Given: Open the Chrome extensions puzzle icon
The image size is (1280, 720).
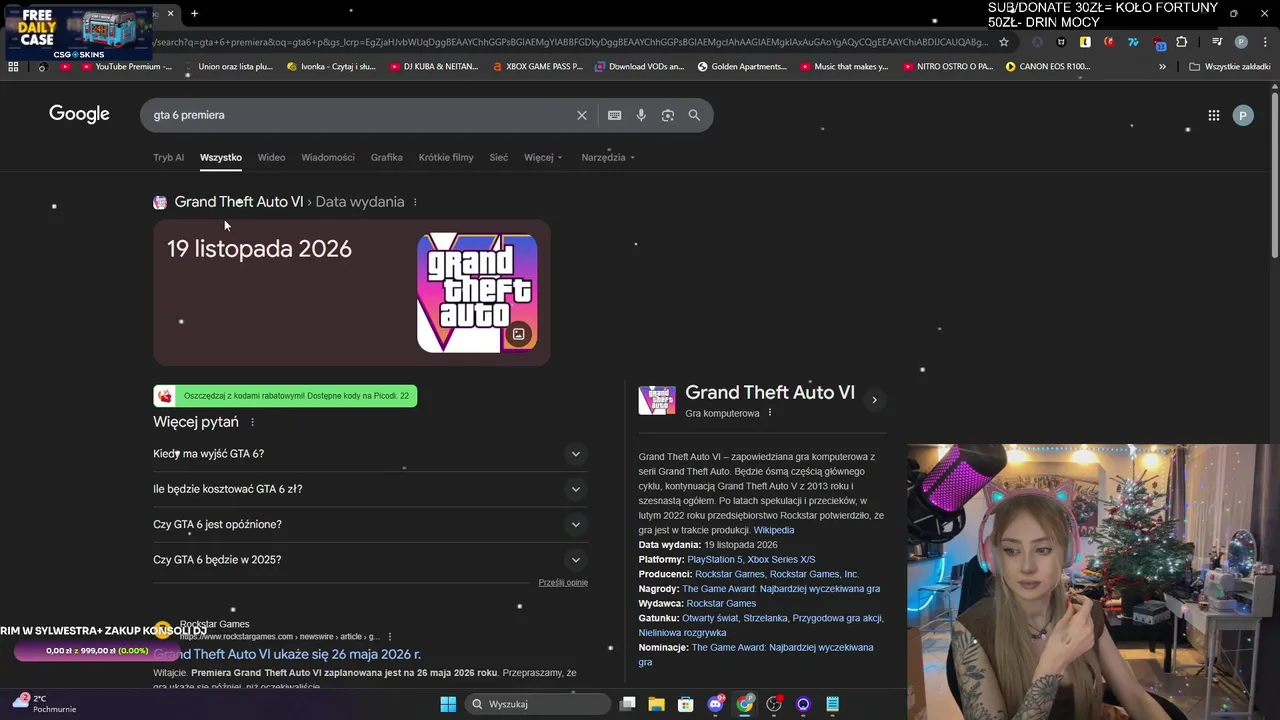Looking at the screenshot, I should 1181,42.
